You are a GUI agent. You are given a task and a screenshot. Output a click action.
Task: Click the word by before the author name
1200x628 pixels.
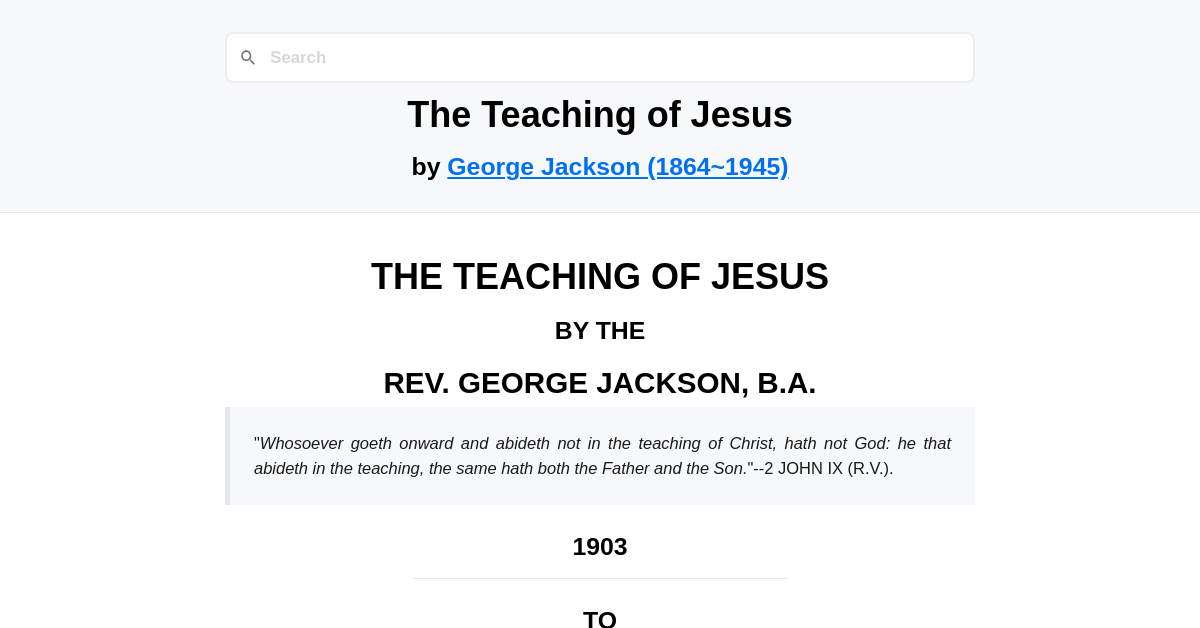point(427,167)
